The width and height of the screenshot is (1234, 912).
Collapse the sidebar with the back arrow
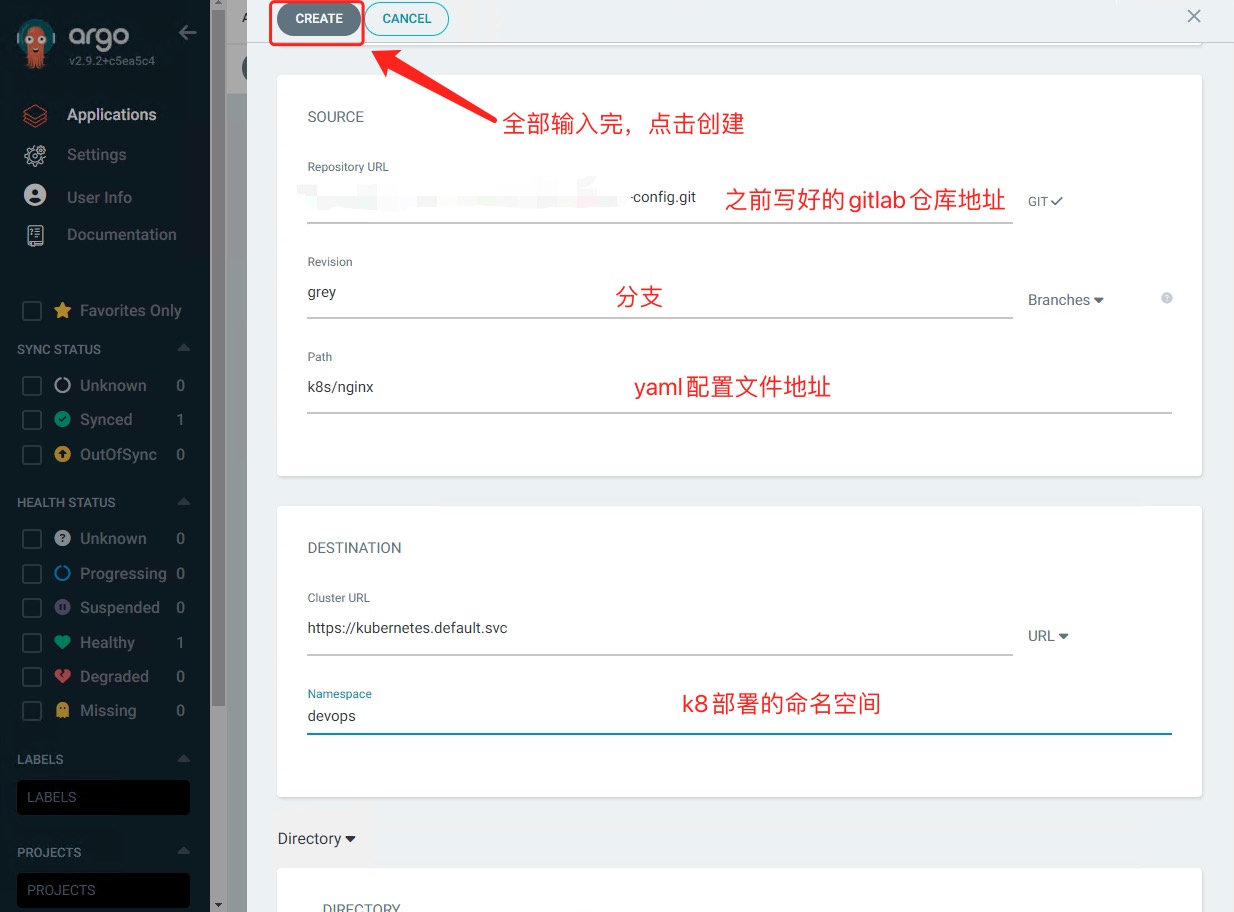tap(187, 33)
